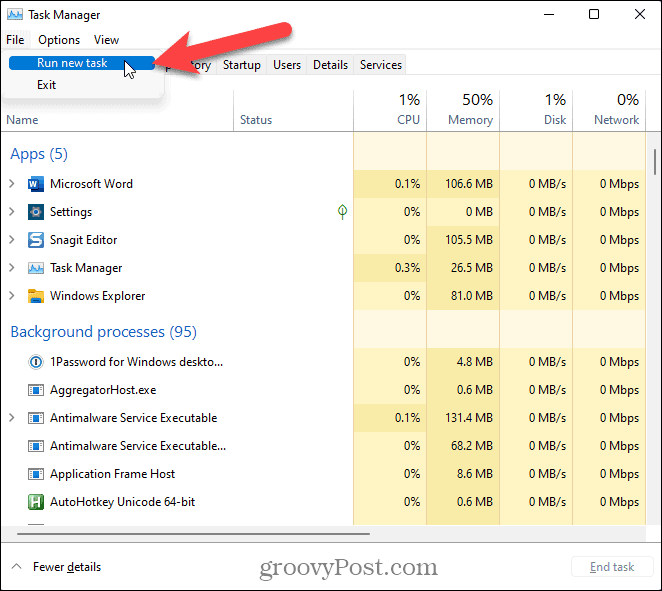
Task: Switch to the Users tab
Action: [287, 65]
